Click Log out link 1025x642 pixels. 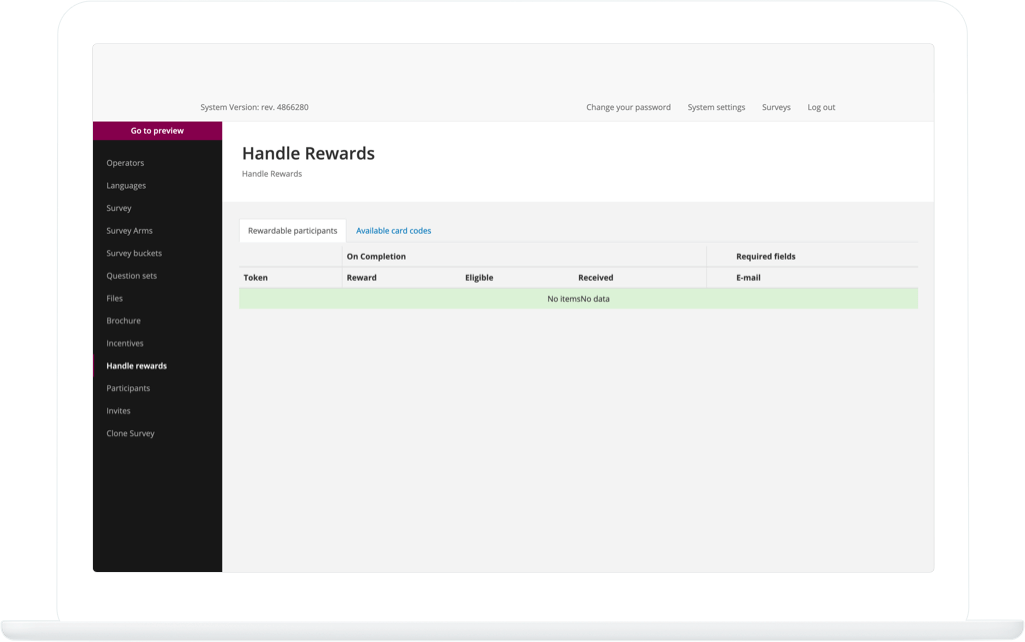tap(821, 107)
